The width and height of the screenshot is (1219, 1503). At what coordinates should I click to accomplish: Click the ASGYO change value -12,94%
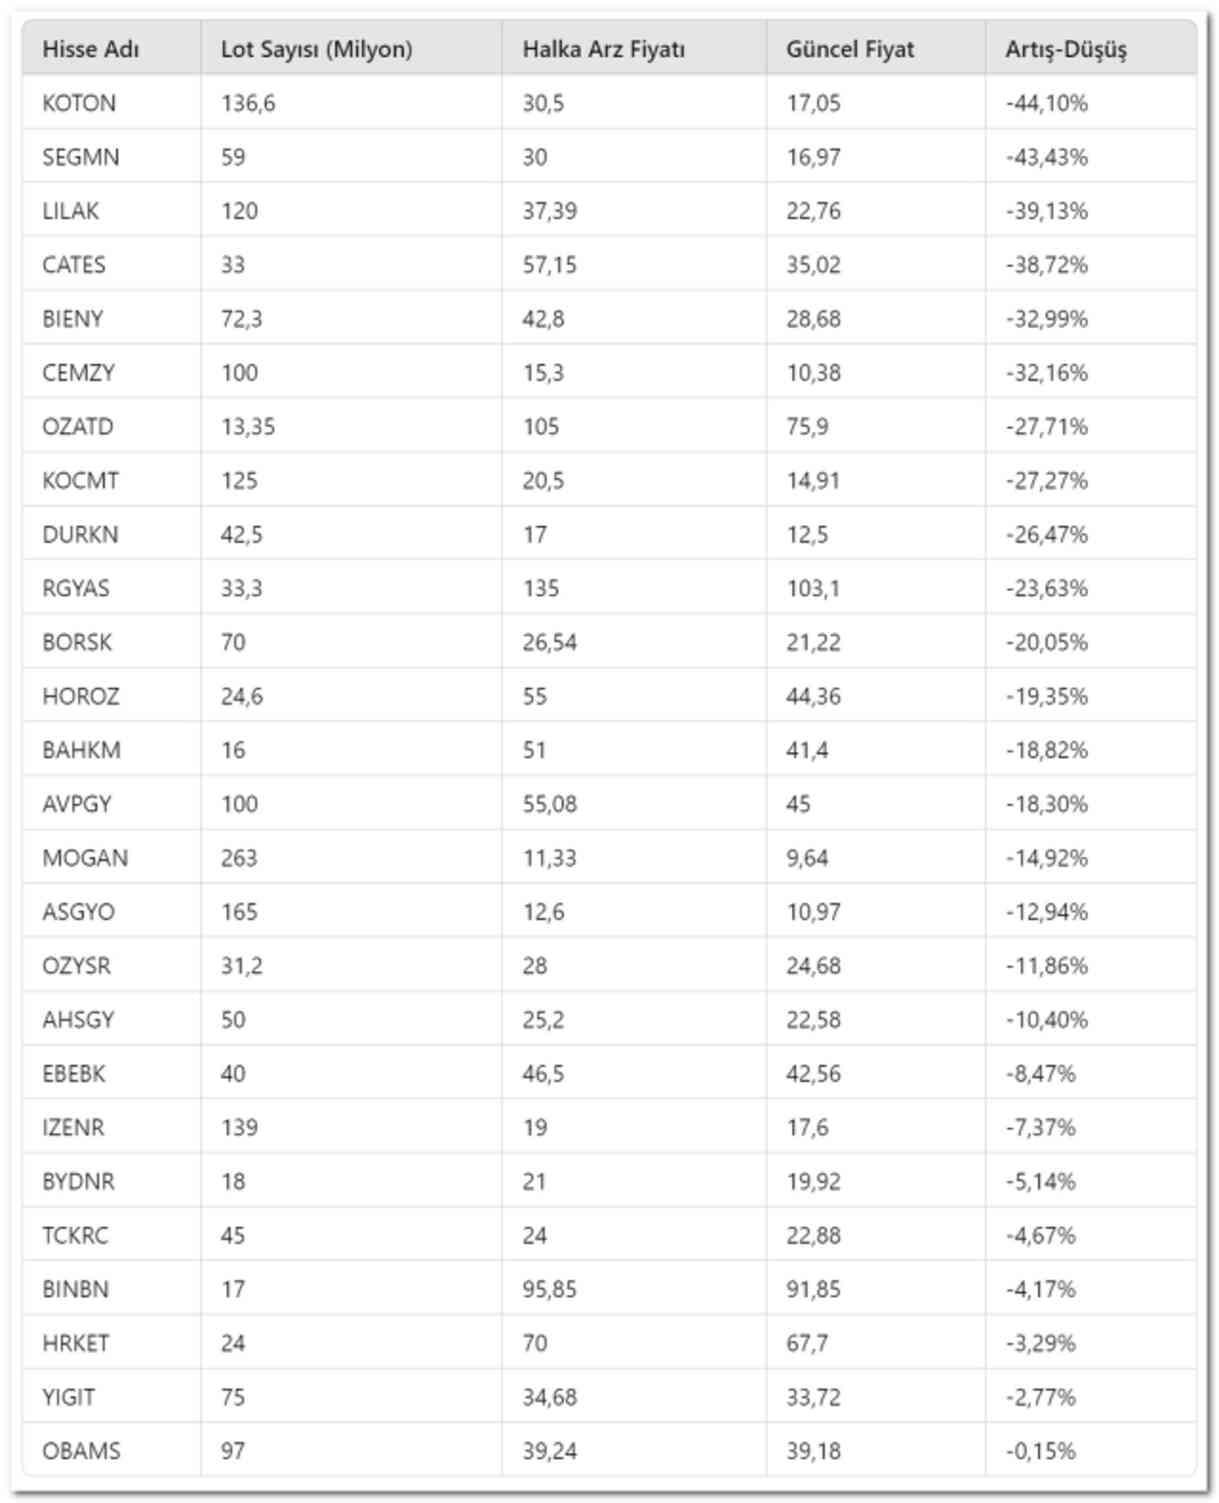(1046, 912)
